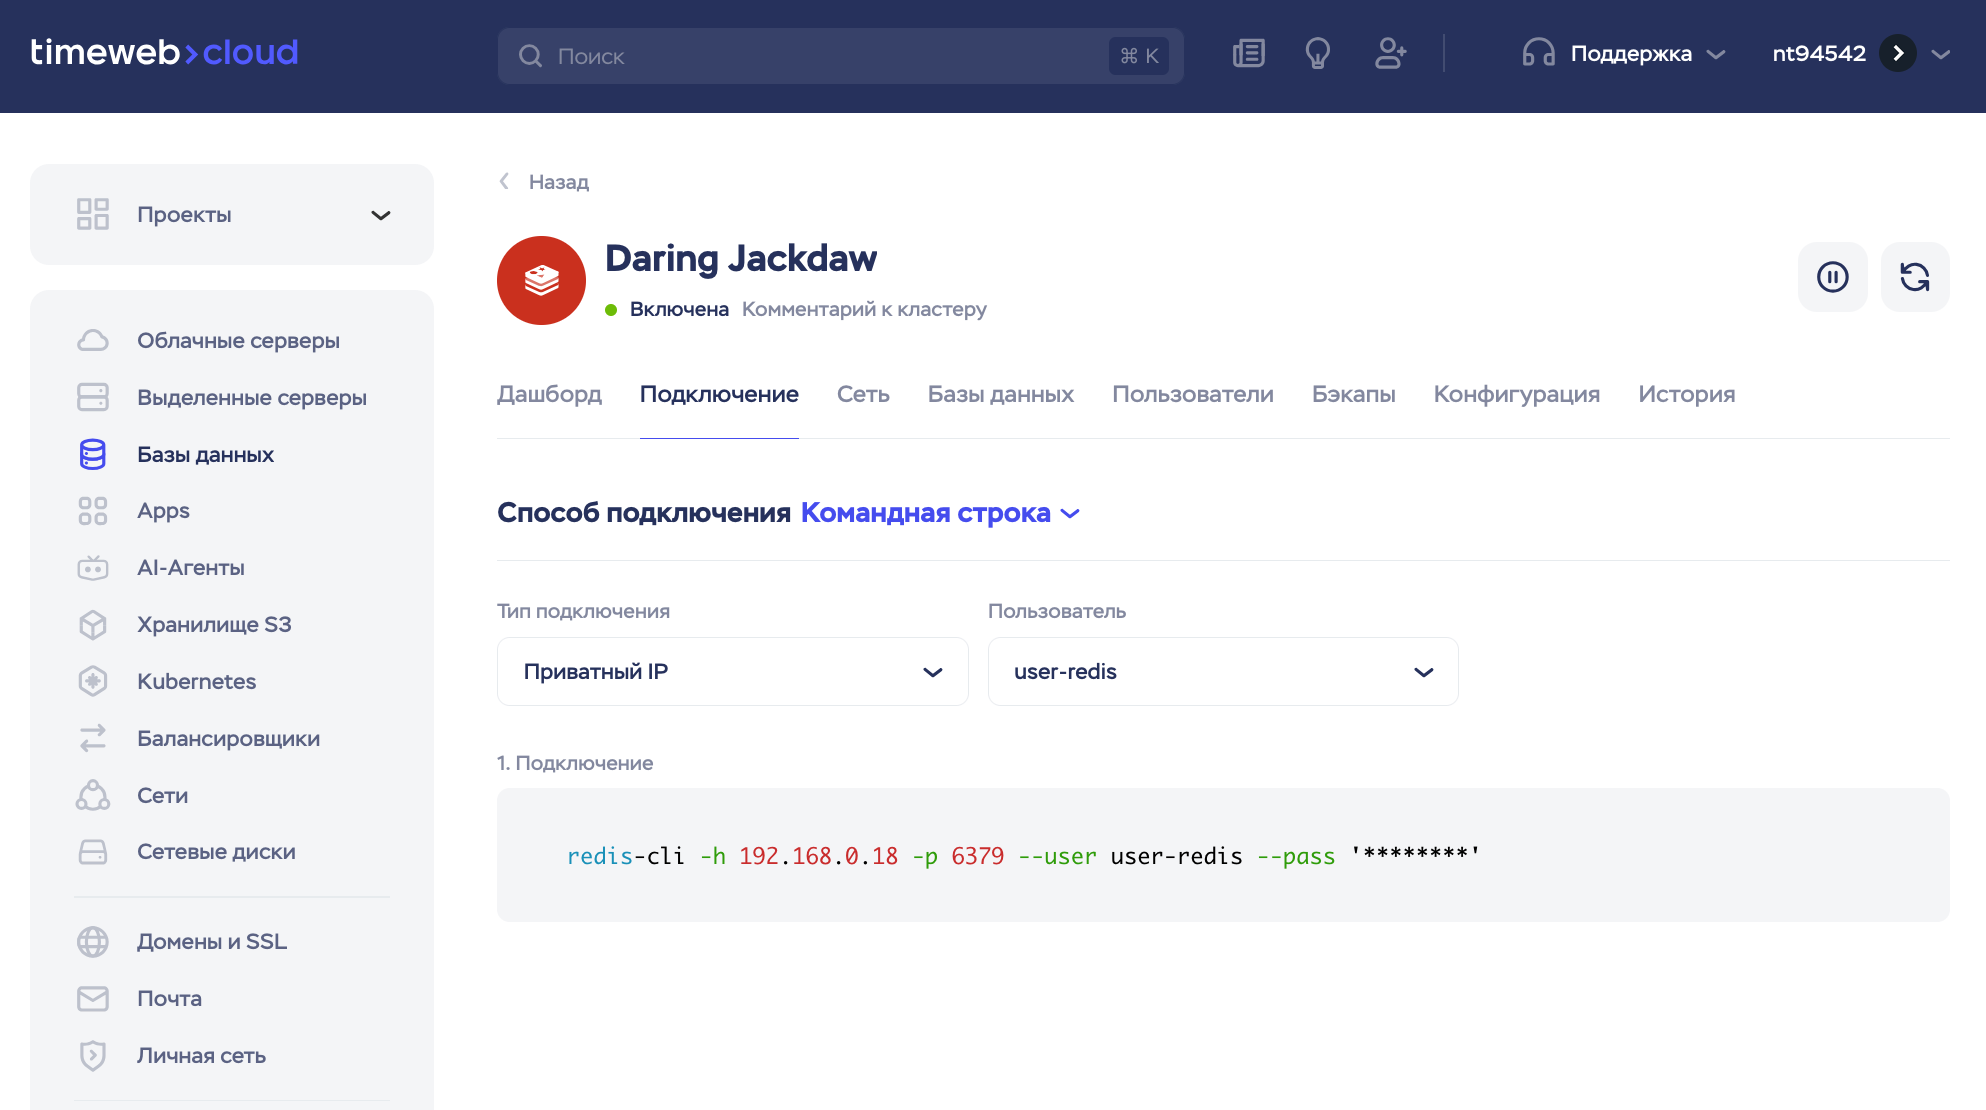Open the Сеть tab
This screenshot has height=1110, width=1986.
point(863,394)
